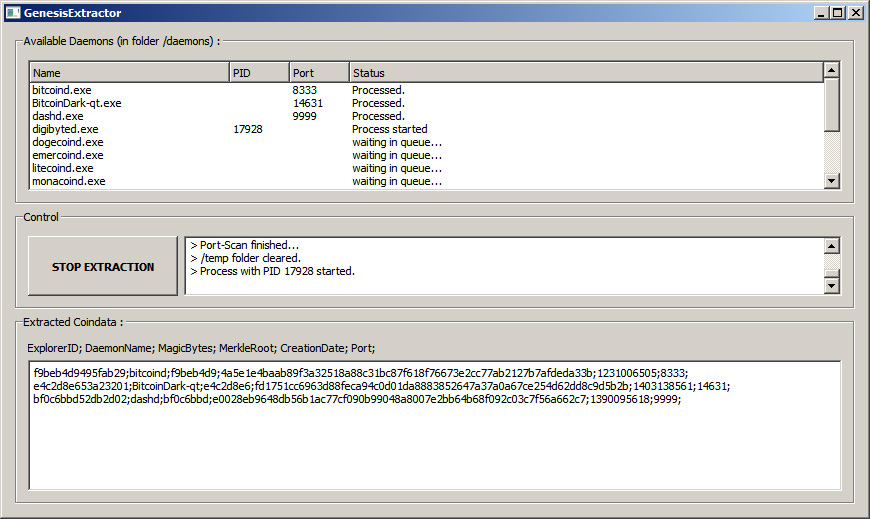
Task: Sort daemons by Status column header
Action: [x=586, y=73]
